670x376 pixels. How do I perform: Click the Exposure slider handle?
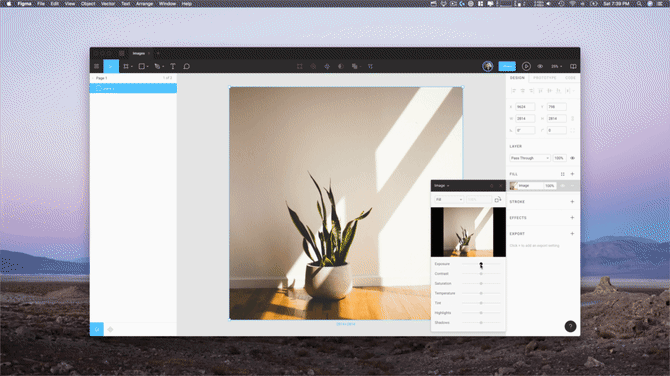coord(481,264)
